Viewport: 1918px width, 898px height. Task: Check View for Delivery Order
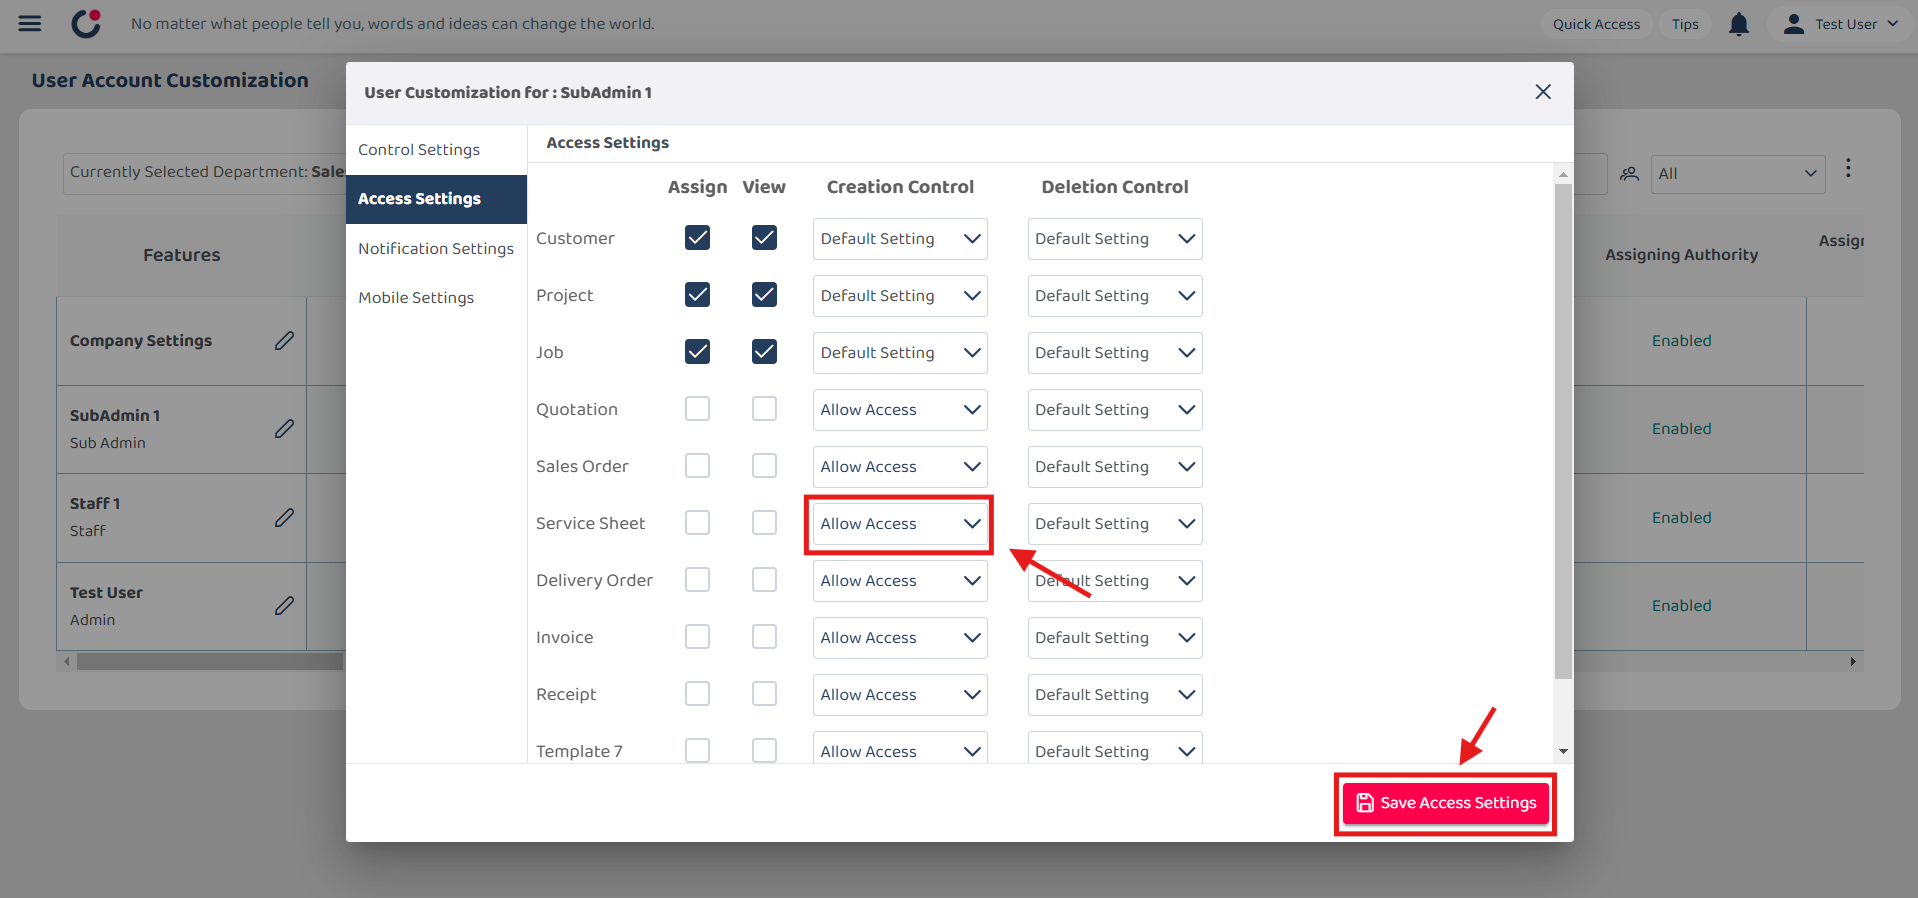coord(764,580)
